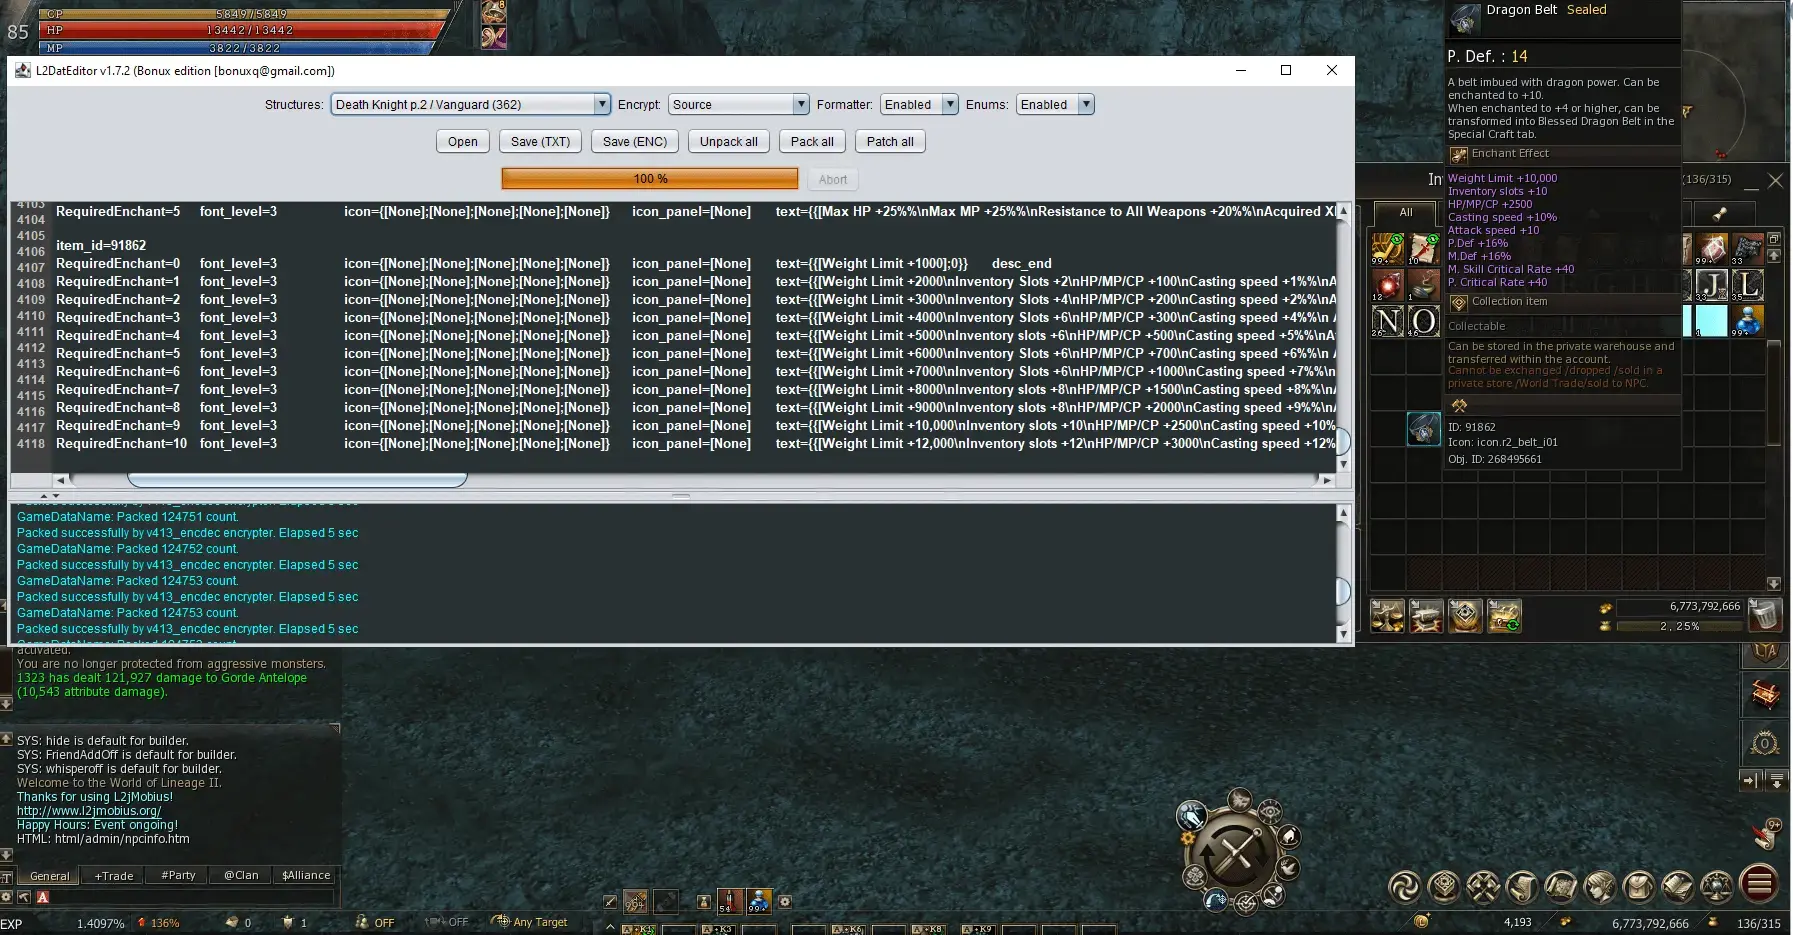Click the log pane scroll-down arrow
Image resolution: width=1793 pixels, height=935 pixels.
pos(1343,634)
